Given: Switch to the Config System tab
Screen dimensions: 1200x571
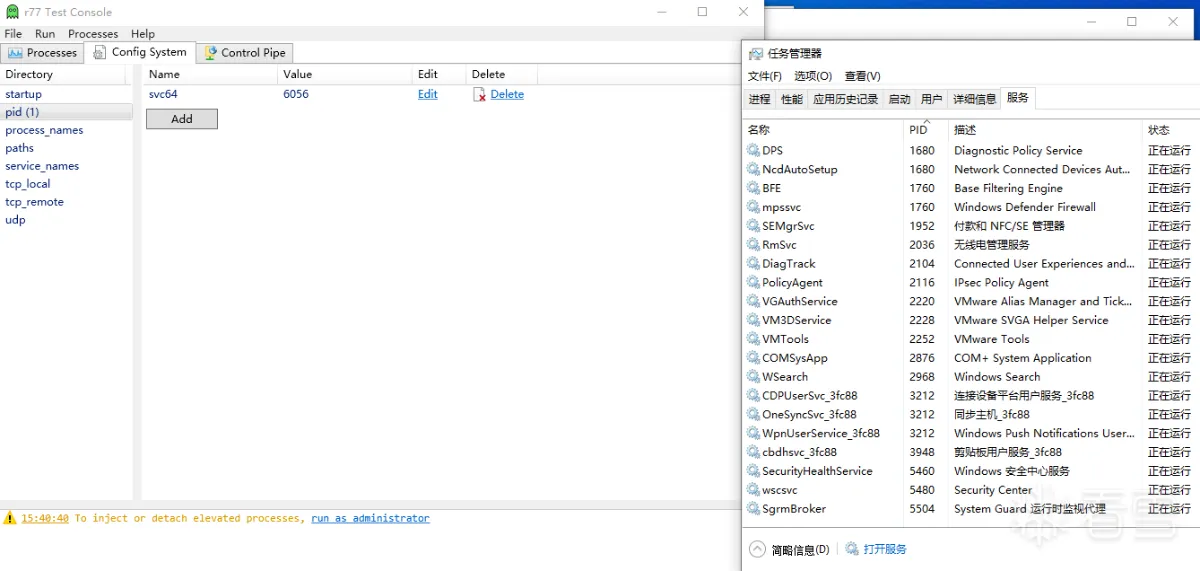Looking at the screenshot, I should pos(140,52).
